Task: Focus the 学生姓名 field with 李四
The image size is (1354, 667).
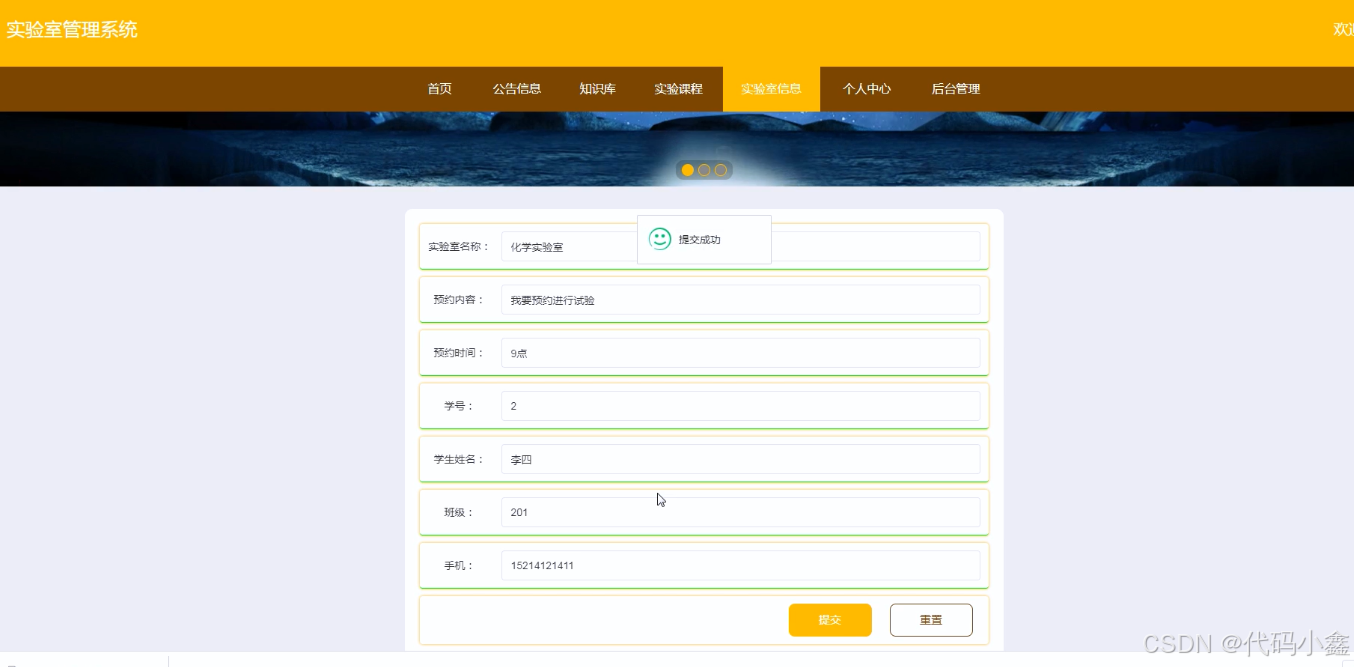Action: [740, 459]
